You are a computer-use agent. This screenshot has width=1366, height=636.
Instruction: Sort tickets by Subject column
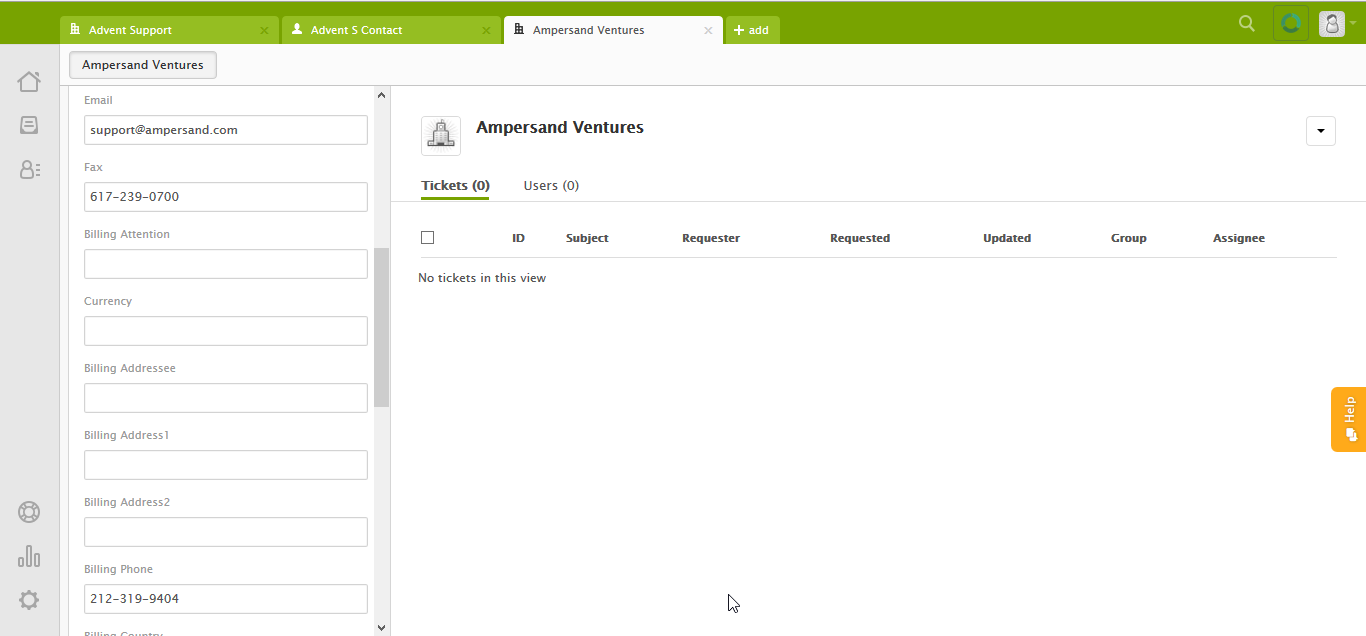point(587,238)
